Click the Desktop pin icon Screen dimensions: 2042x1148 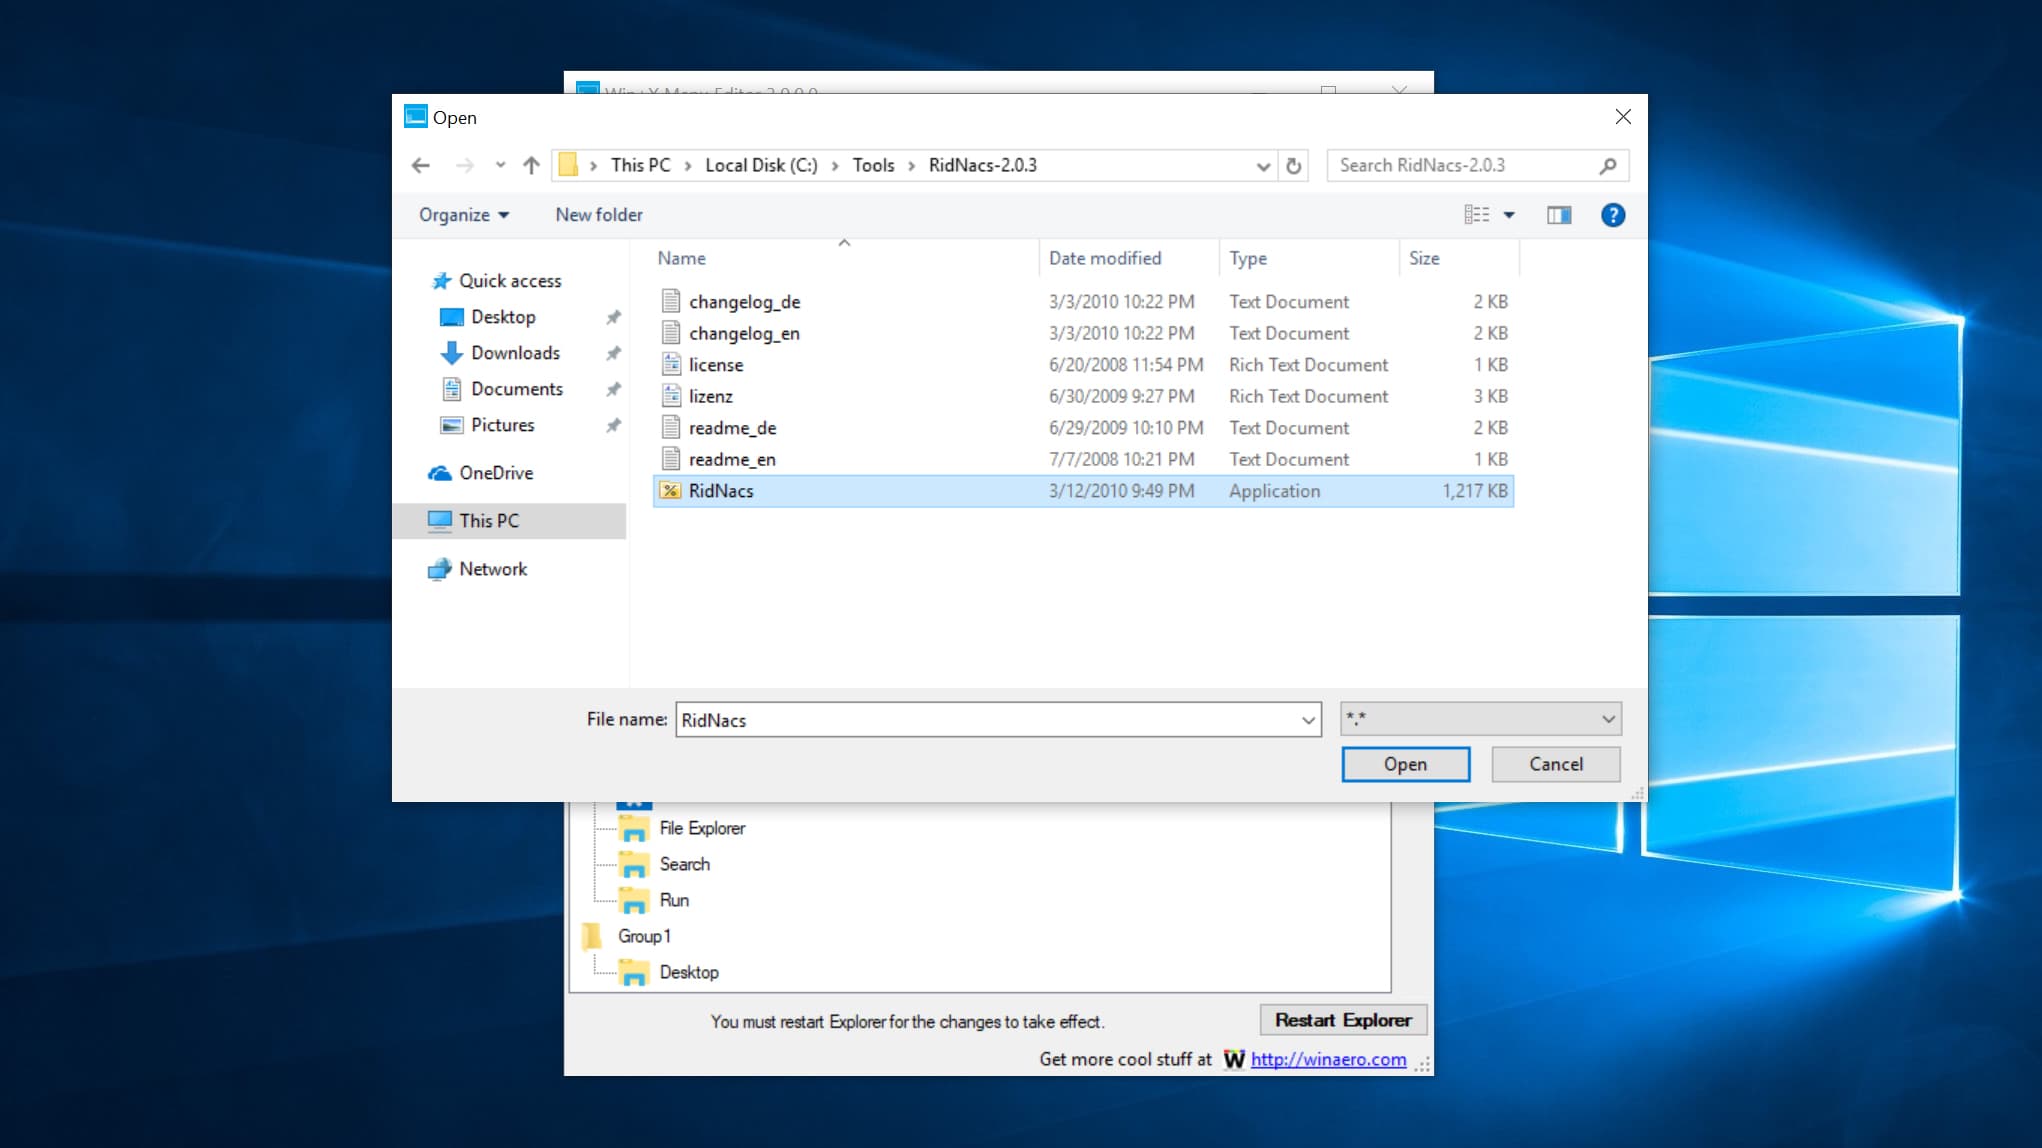[x=613, y=317]
